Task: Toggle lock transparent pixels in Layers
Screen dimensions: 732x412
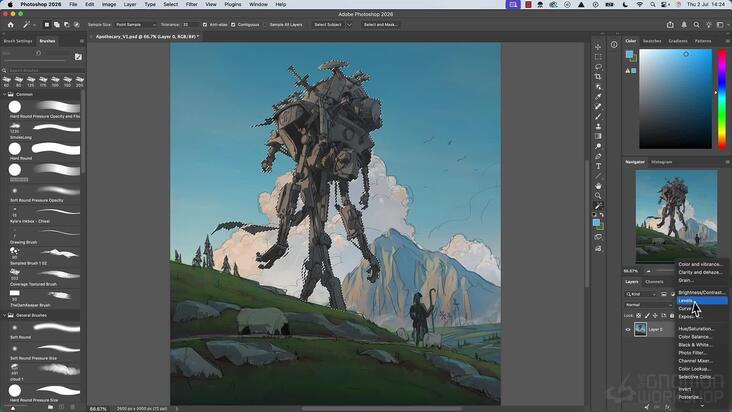Action: pos(639,316)
